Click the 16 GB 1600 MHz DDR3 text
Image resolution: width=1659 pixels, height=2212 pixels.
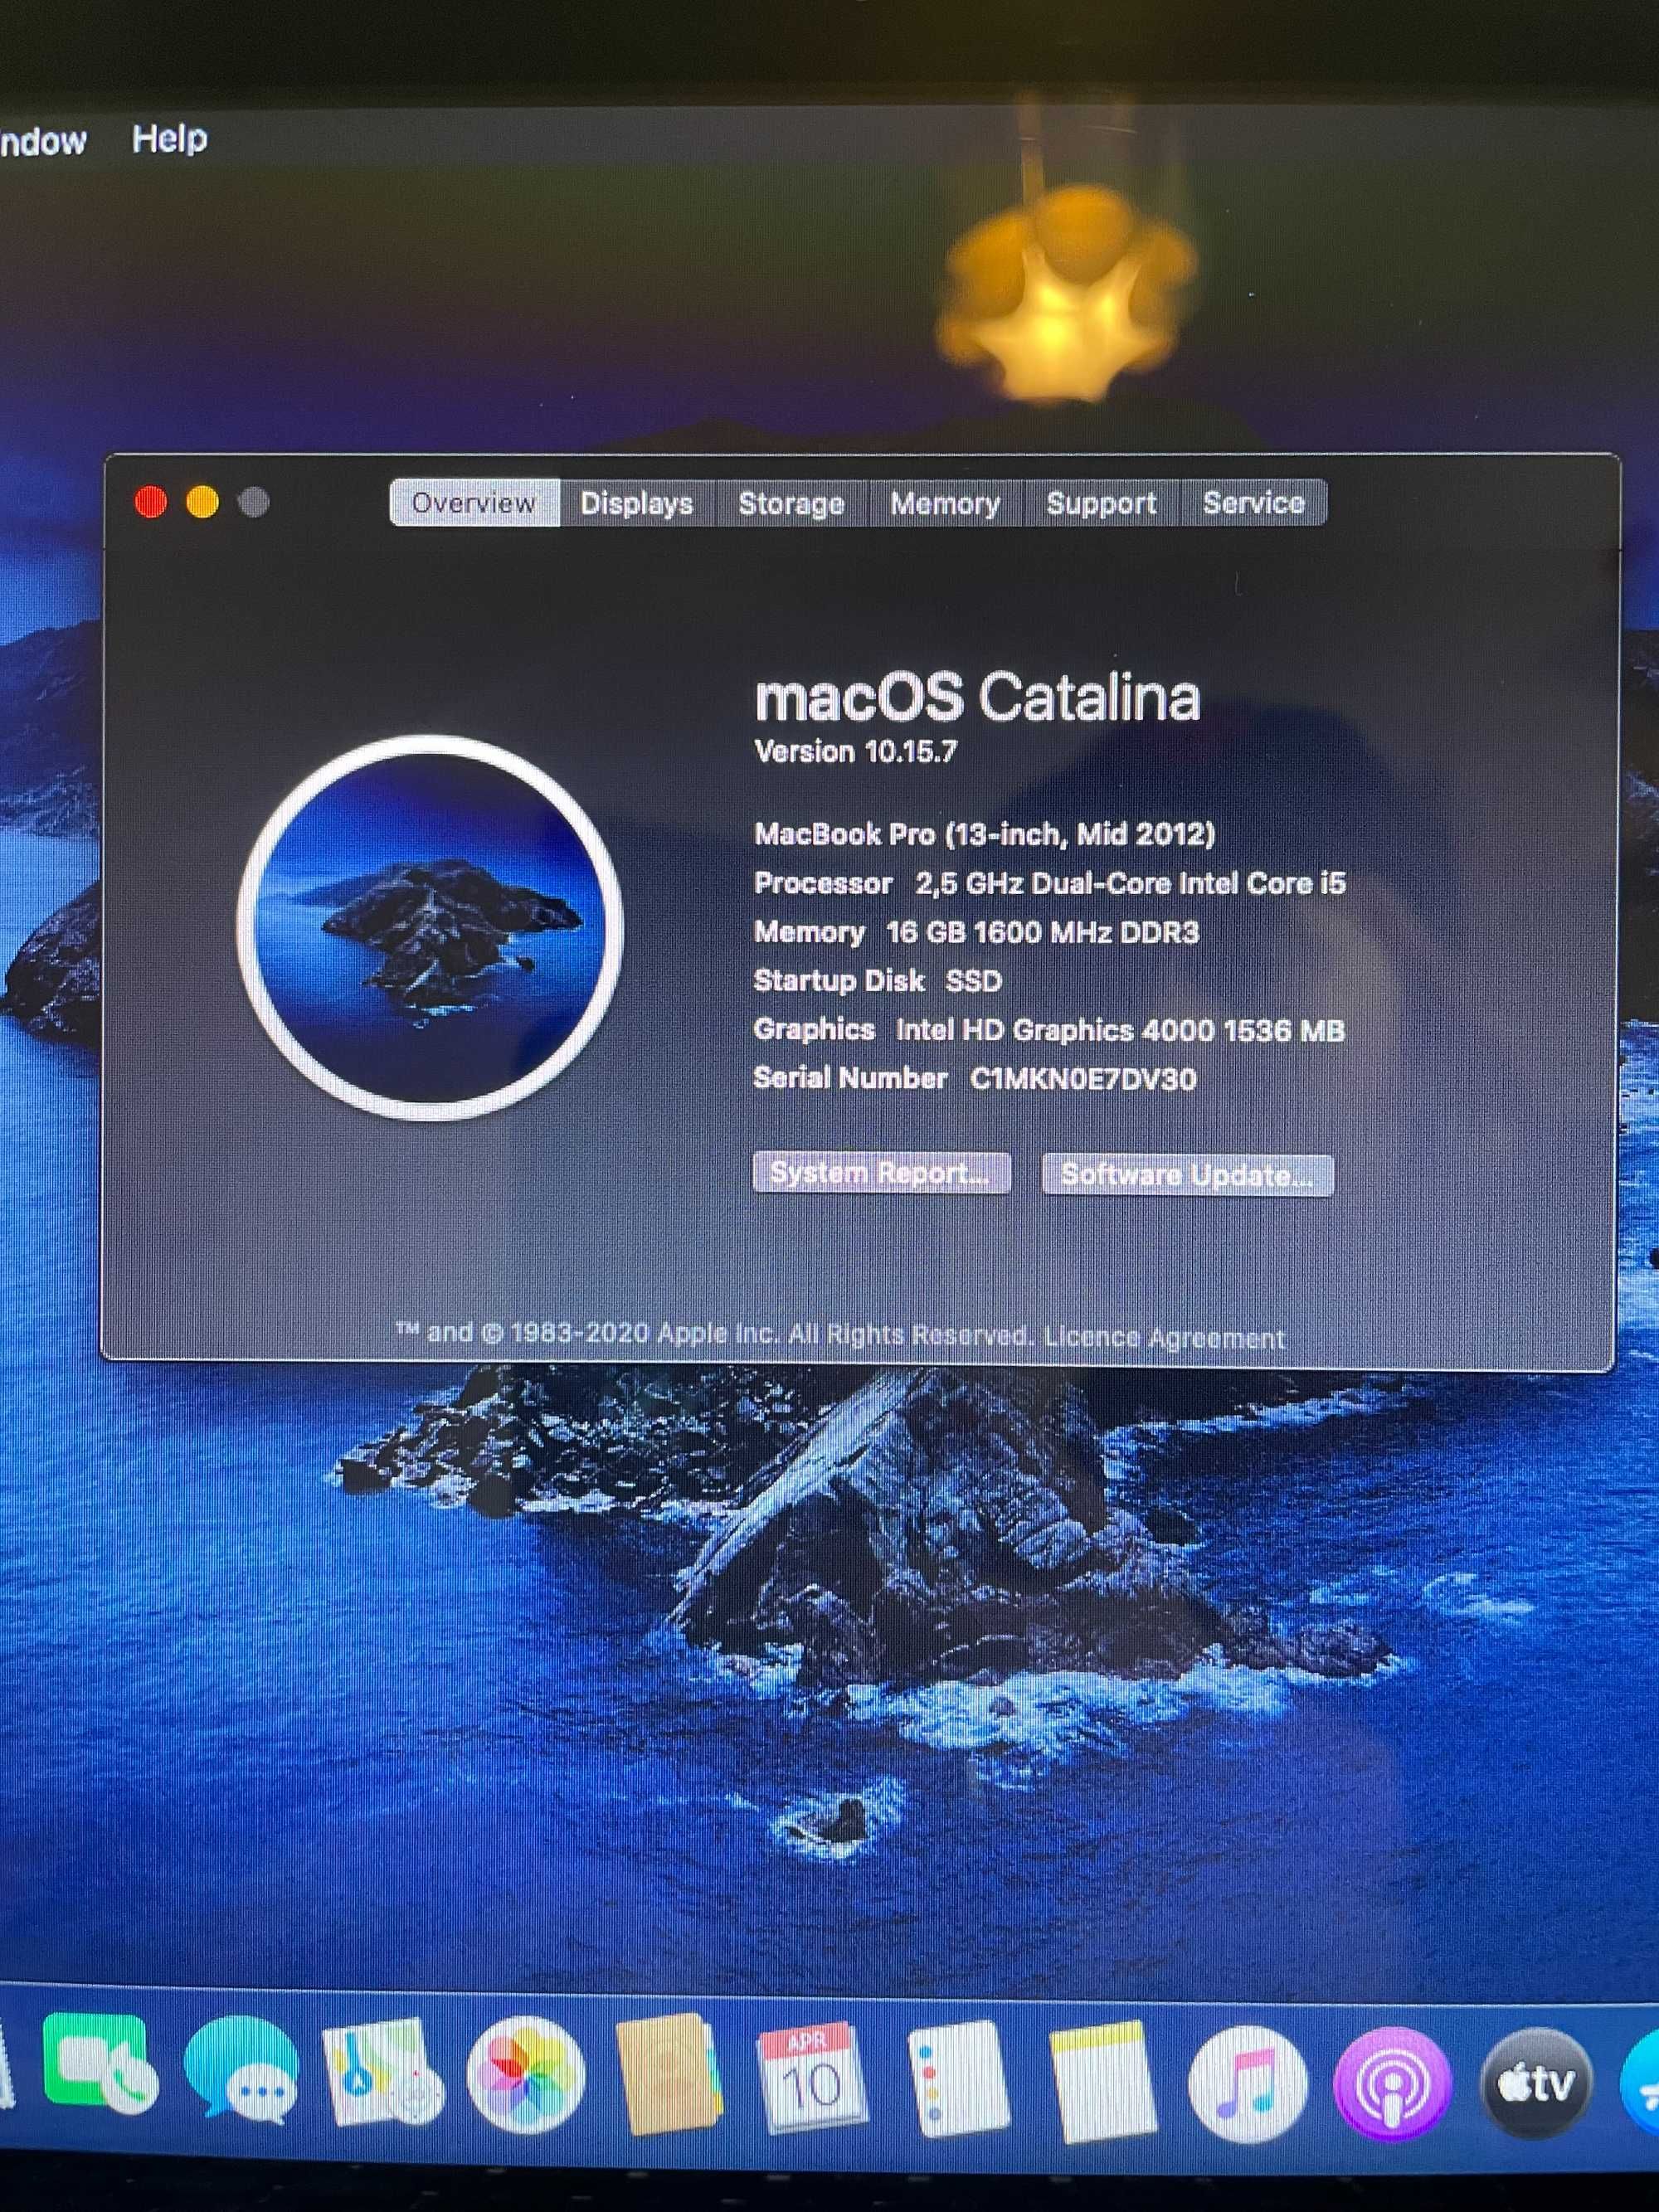pyautogui.click(x=1042, y=932)
